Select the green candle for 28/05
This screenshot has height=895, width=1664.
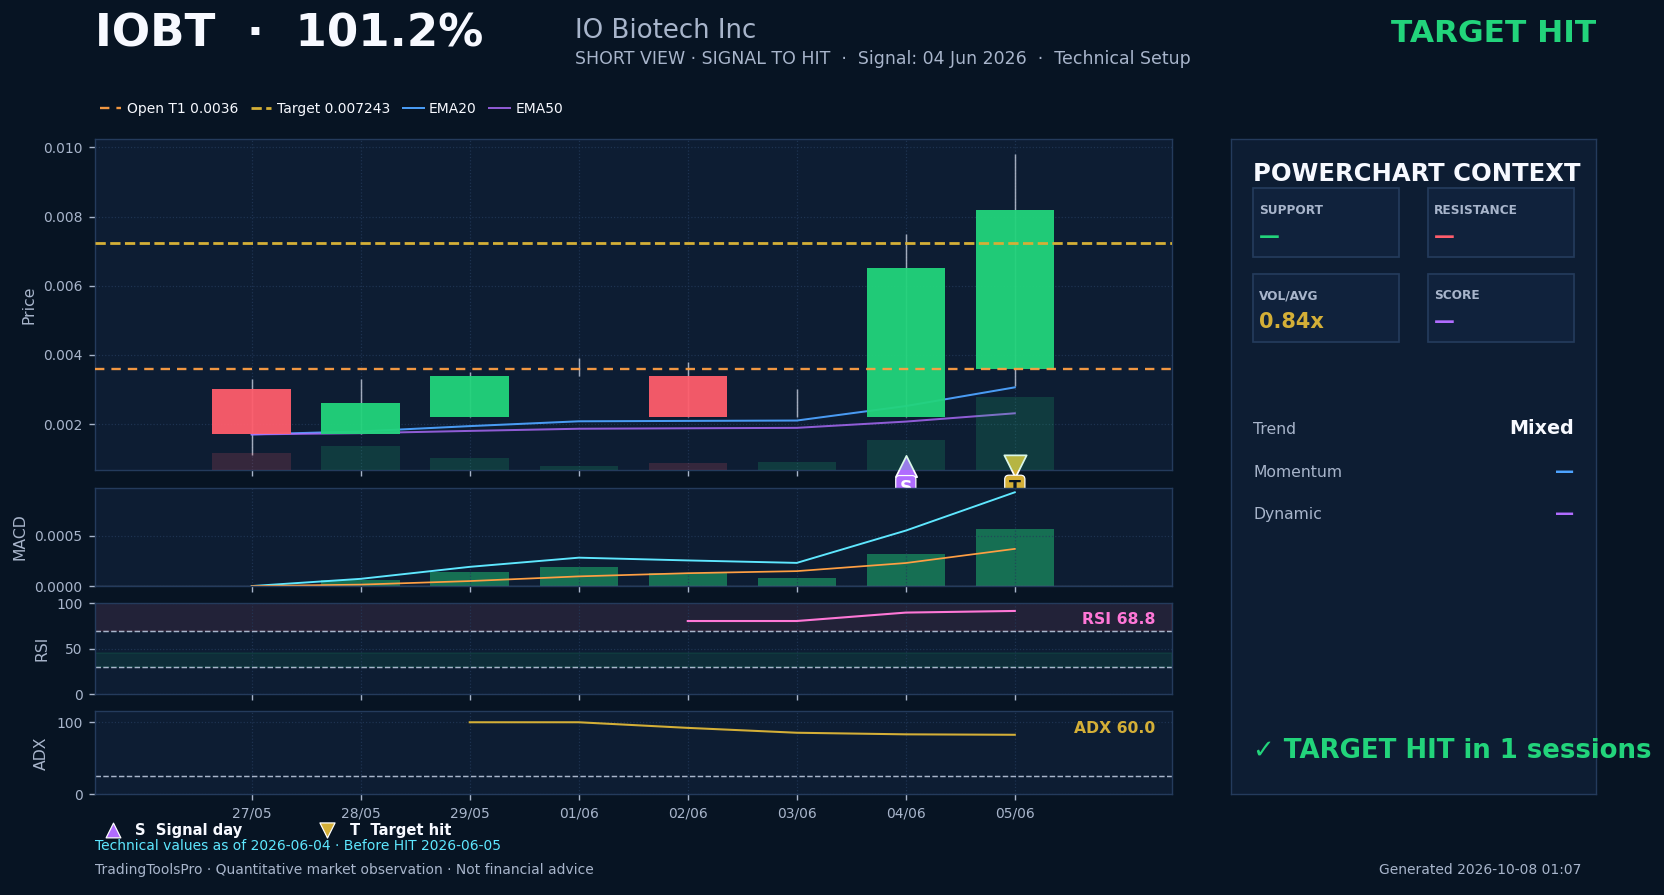(x=361, y=418)
